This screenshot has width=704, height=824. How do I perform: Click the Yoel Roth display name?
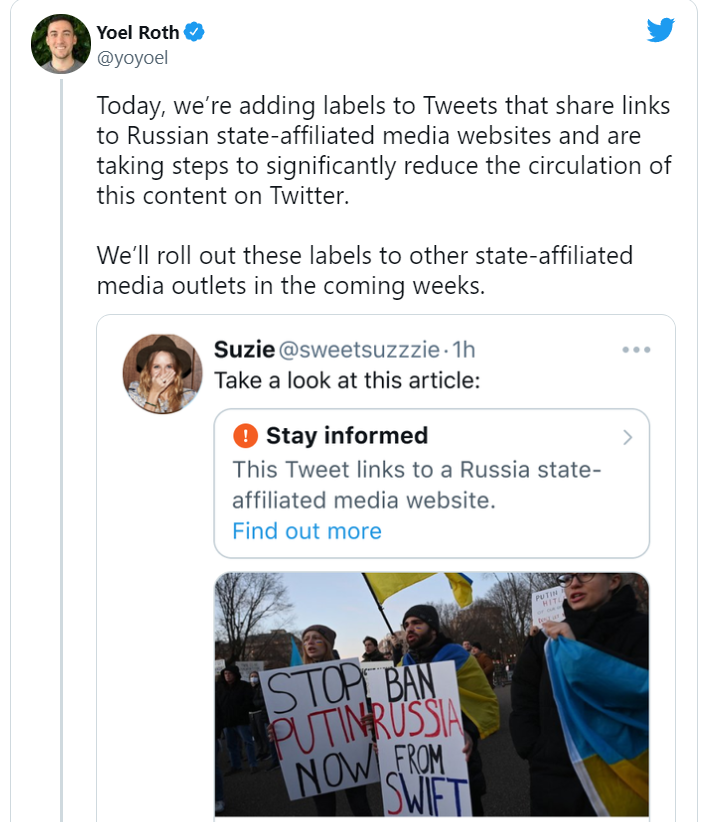136,32
